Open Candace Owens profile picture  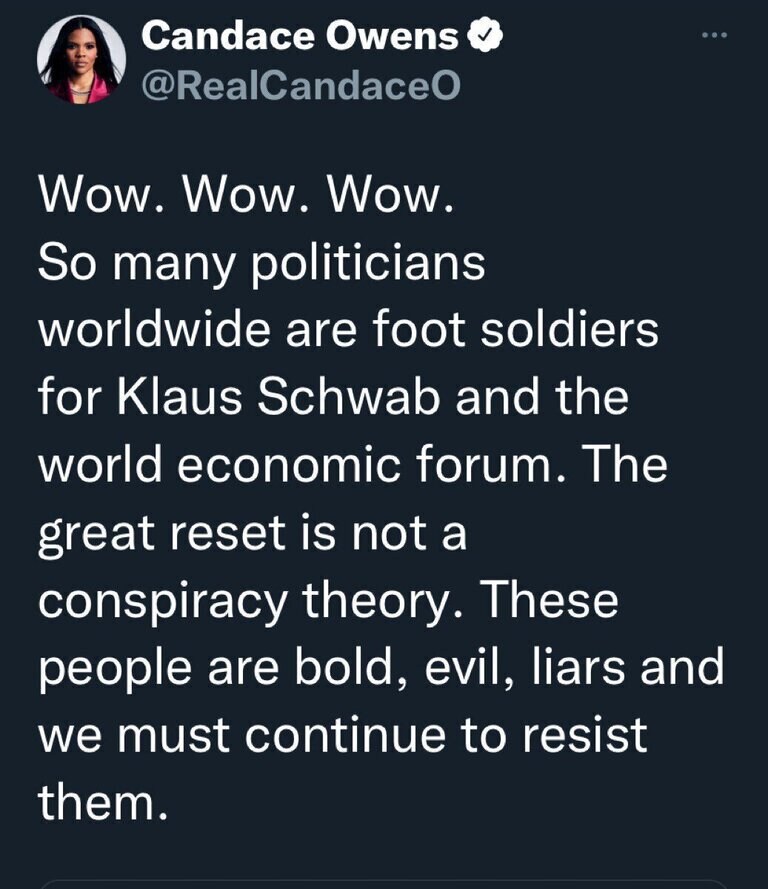[x=81, y=59]
